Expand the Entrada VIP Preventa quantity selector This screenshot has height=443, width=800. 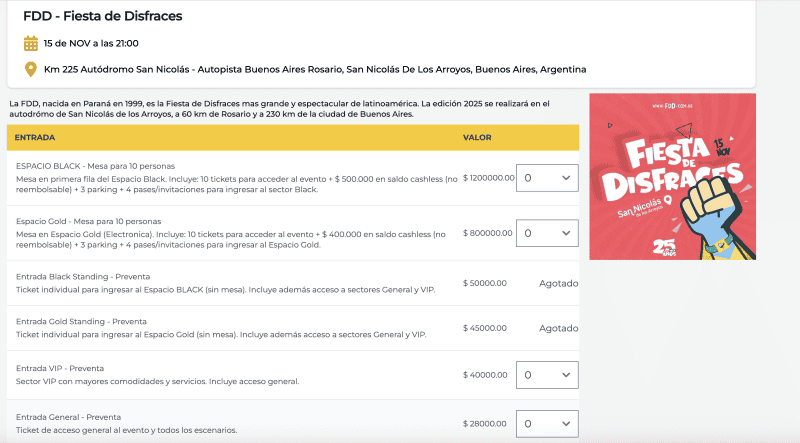coord(547,375)
